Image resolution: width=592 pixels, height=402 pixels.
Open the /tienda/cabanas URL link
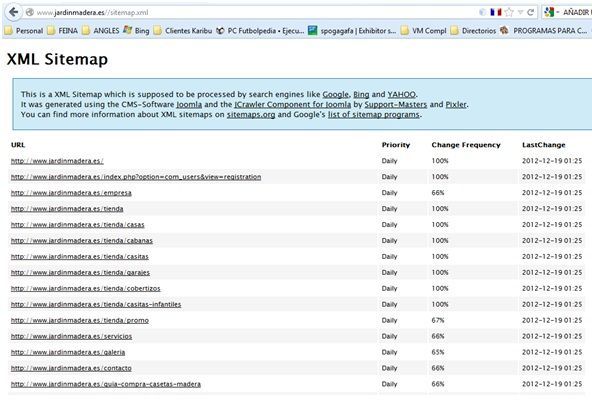[x=82, y=240]
